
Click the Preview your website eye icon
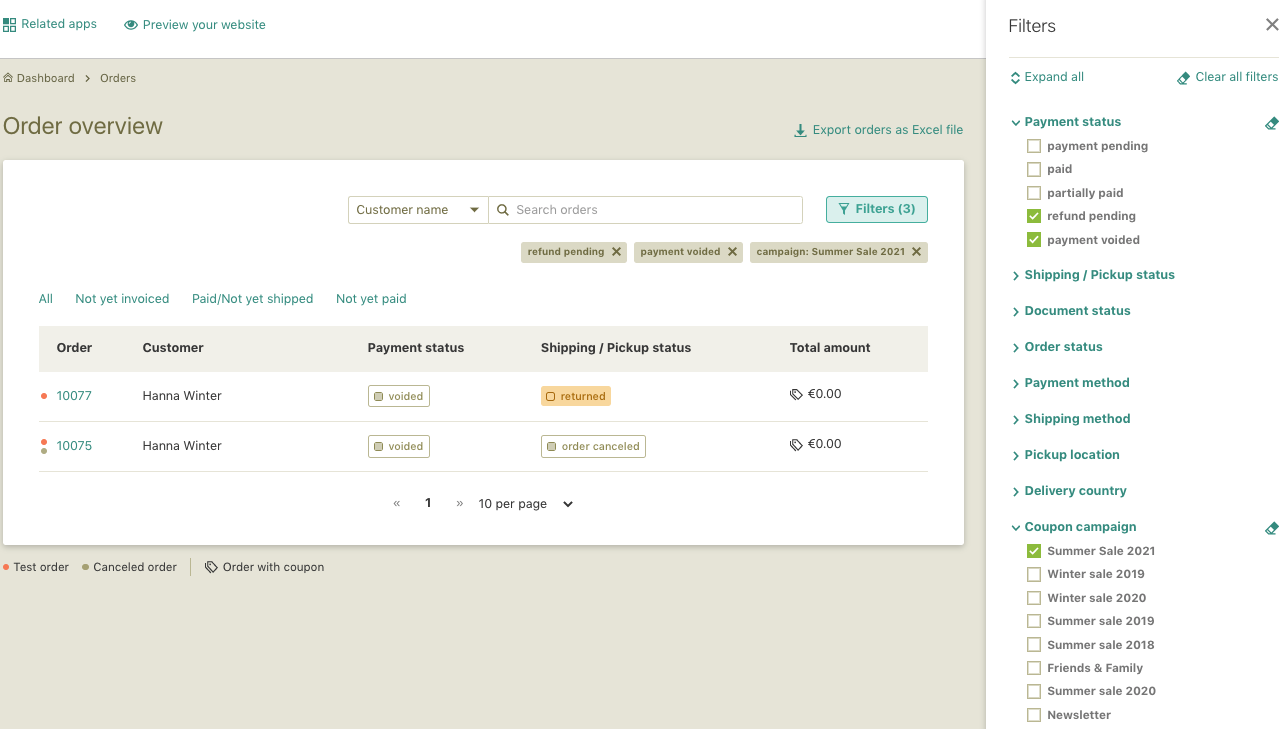click(x=131, y=25)
